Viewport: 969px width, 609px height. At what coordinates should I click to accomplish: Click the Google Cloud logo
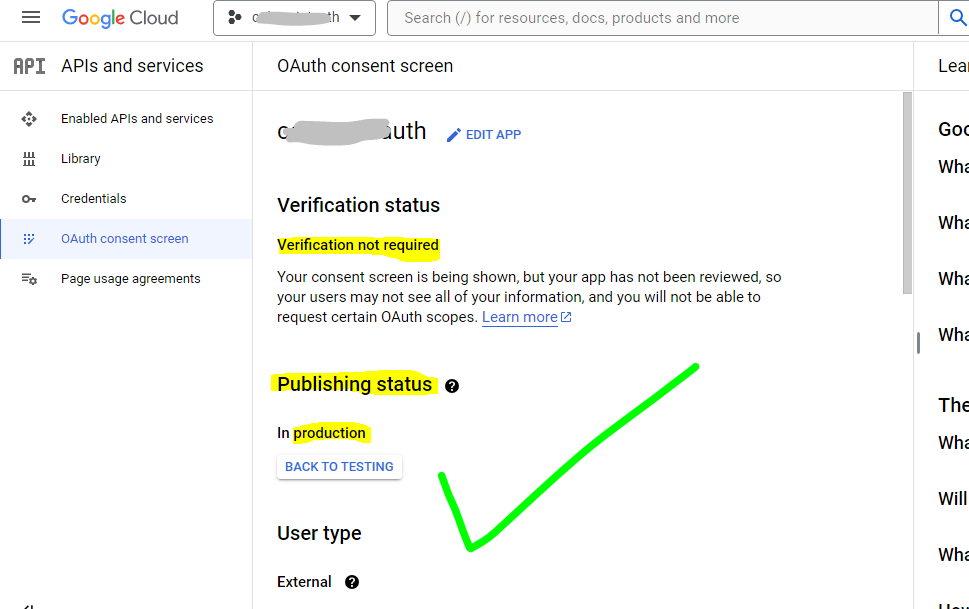[120, 18]
